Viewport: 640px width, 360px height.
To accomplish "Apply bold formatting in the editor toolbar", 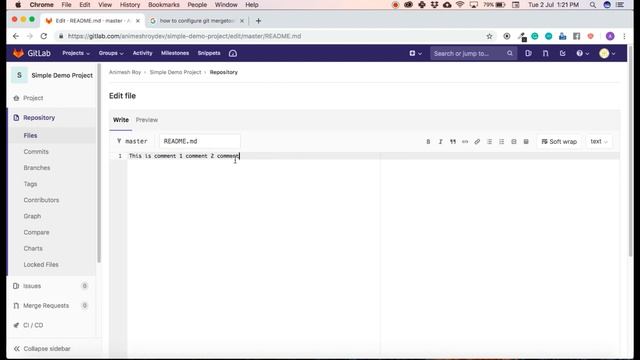I will point(428,142).
